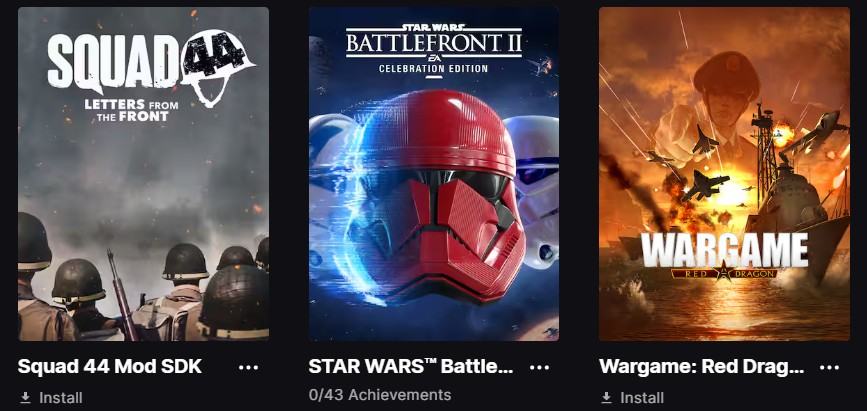The height and width of the screenshot is (411, 867).
Task: Open the STAR WARS Battle... game title
Action: pos(411,366)
